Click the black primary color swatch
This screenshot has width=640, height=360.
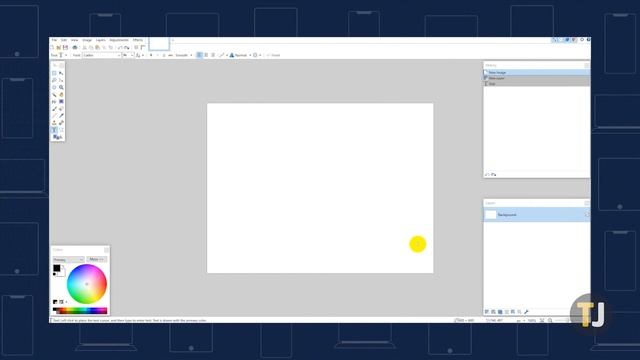click(x=56, y=268)
